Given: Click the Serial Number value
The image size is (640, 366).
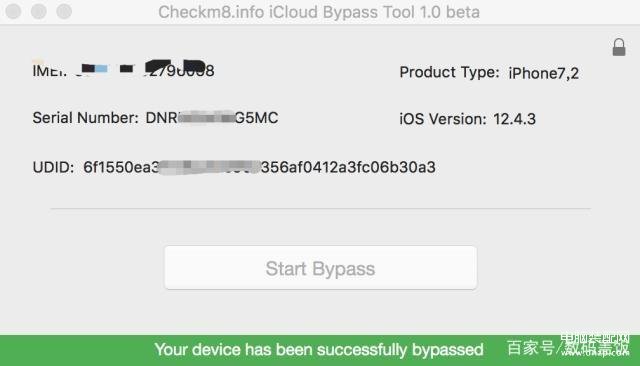Looking at the screenshot, I should pos(212,118).
